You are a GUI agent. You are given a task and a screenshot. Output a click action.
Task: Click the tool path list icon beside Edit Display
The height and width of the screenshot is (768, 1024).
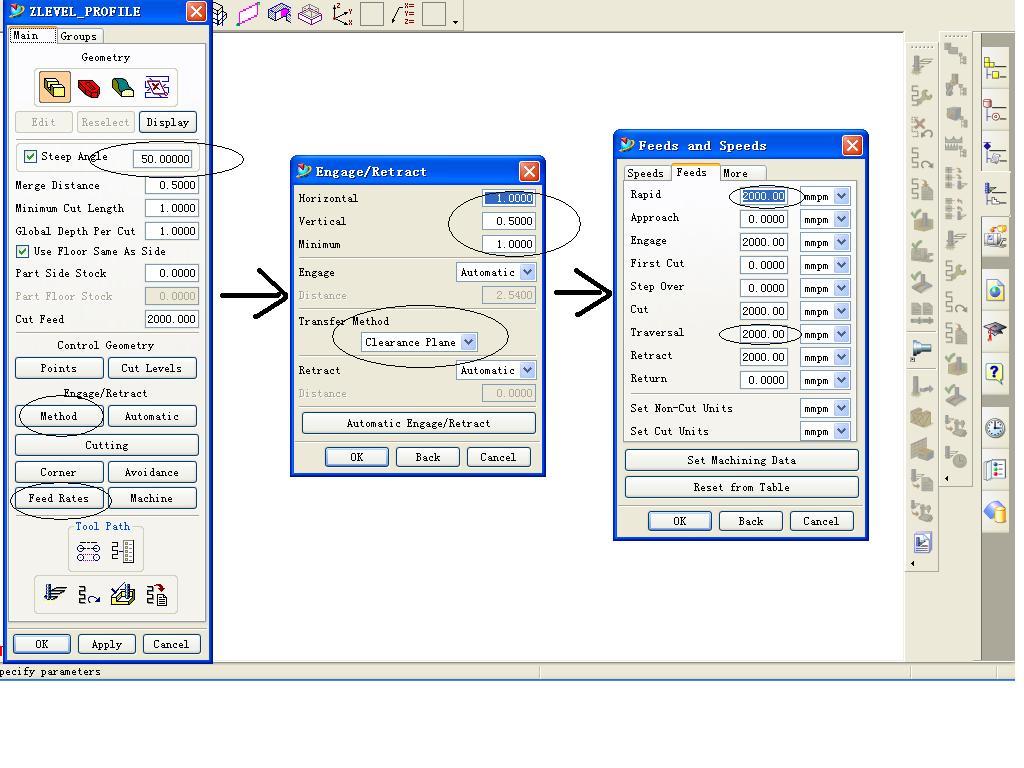tap(122, 552)
